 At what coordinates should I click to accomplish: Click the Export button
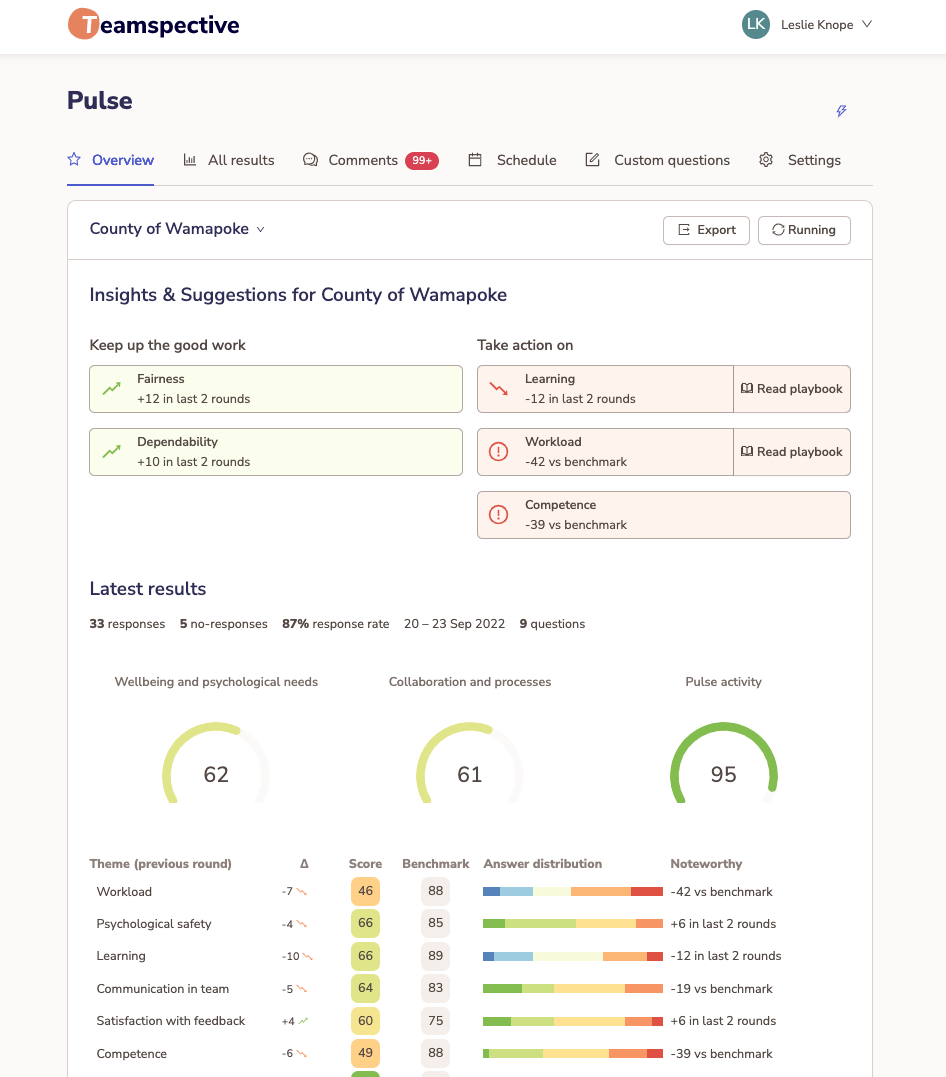point(707,230)
